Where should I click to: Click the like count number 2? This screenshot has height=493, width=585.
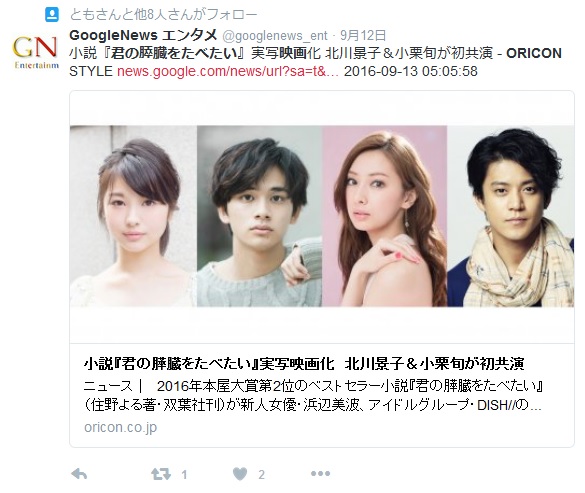coord(262,475)
